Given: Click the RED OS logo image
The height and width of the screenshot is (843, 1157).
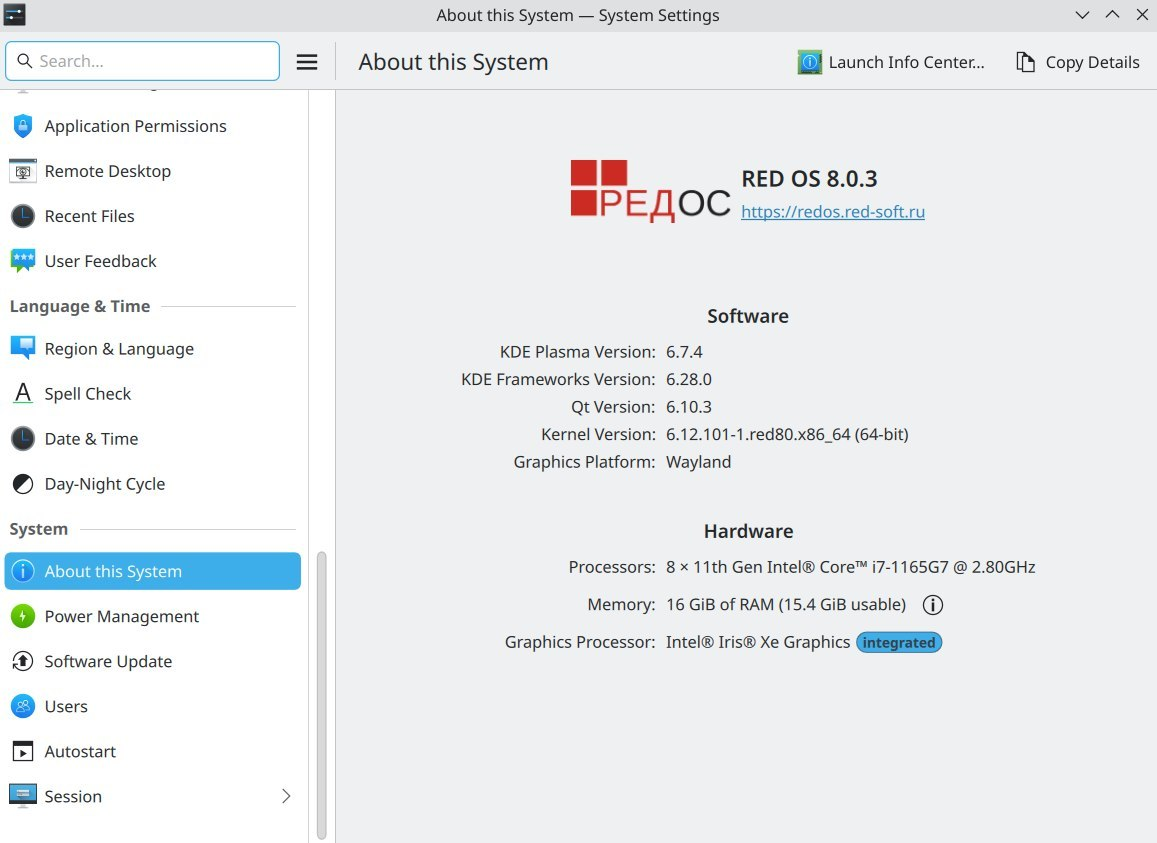Looking at the screenshot, I should coord(650,191).
